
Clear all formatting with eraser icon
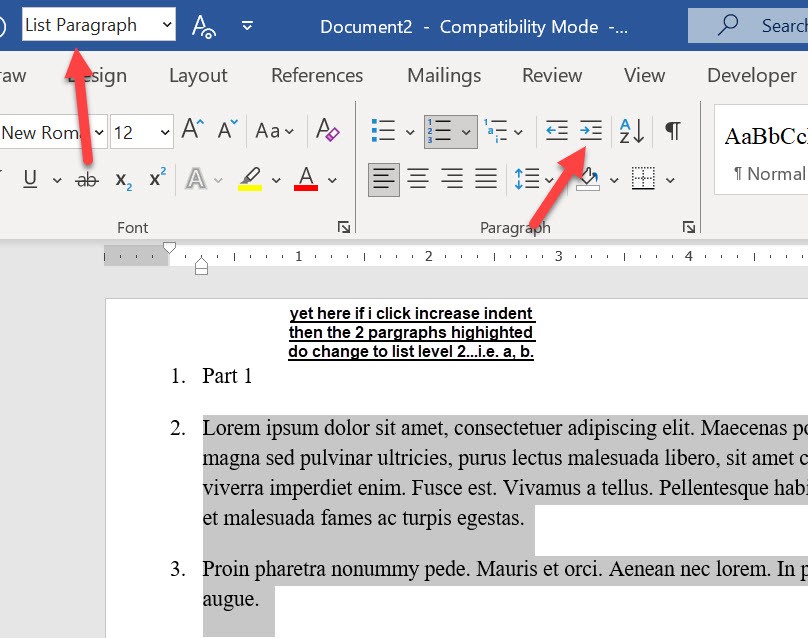point(328,129)
